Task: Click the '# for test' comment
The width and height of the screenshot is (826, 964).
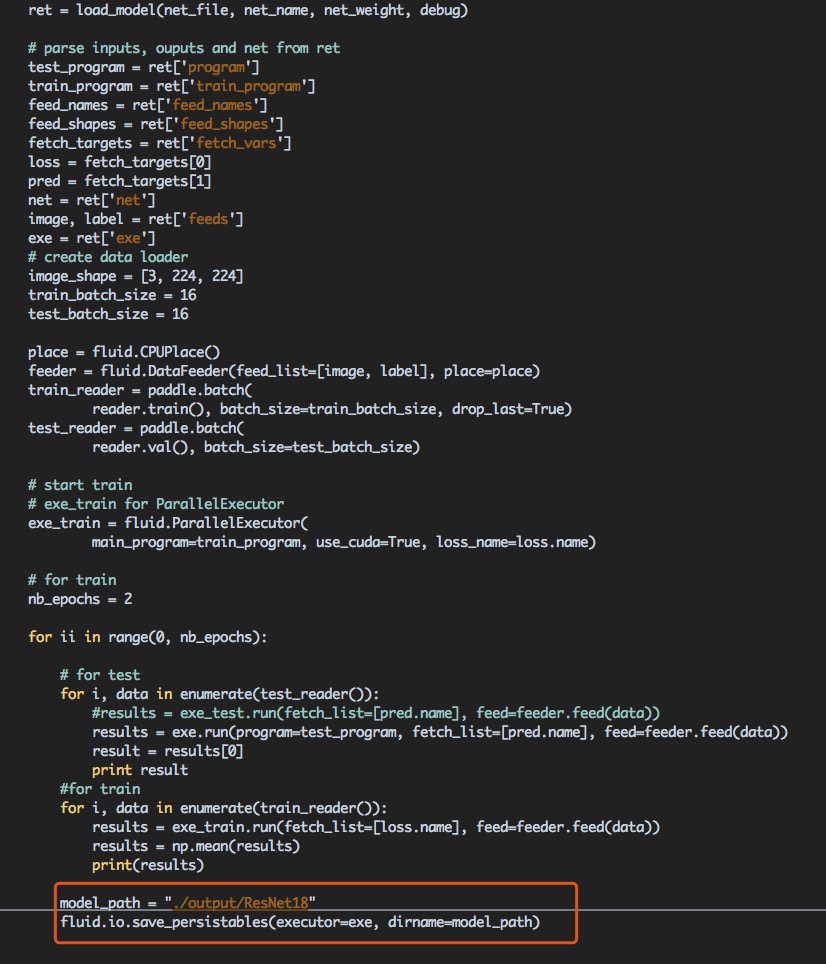Action: [x=100, y=675]
